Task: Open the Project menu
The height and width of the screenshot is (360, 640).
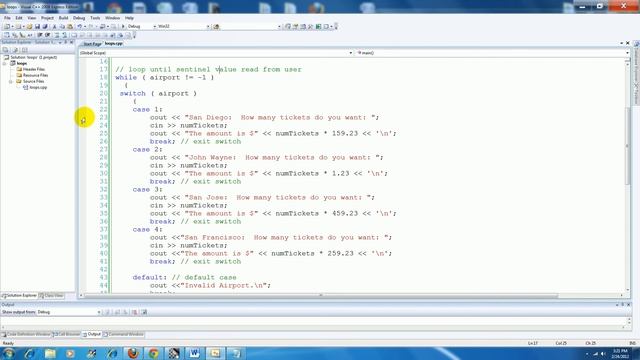Action: [47, 18]
